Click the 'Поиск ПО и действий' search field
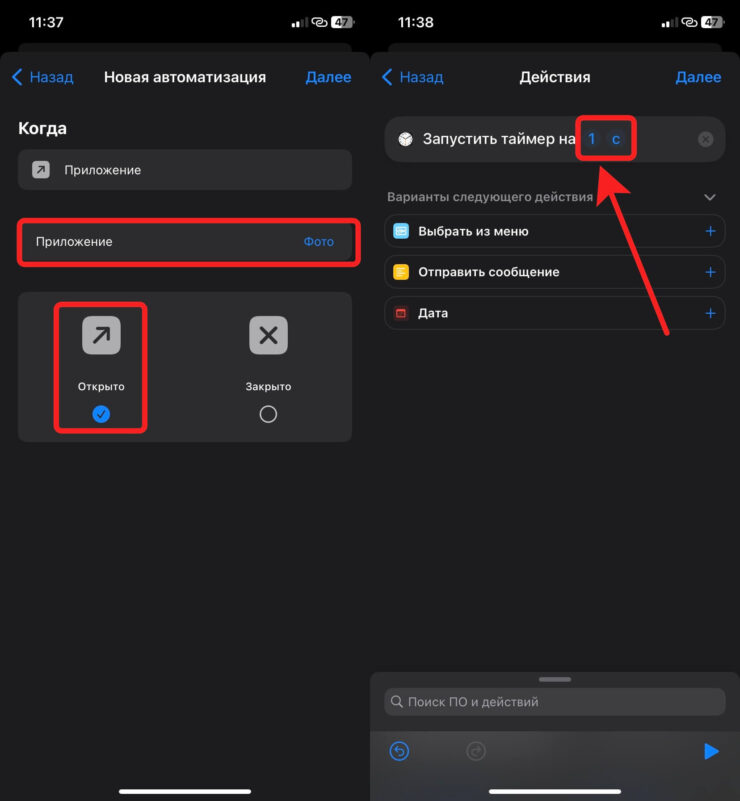The width and height of the screenshot is (740, 801). [x=554, y=702]
